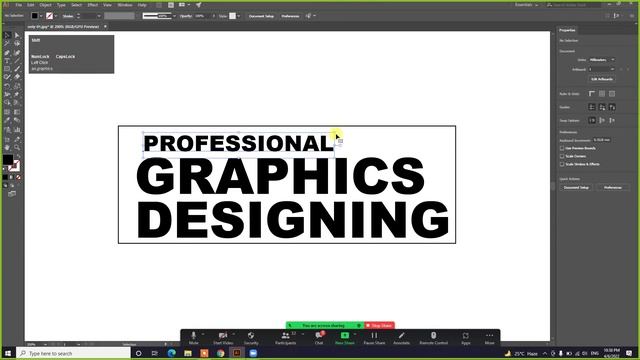Show rulers via Ruler & Grids icon

(592, 93)
